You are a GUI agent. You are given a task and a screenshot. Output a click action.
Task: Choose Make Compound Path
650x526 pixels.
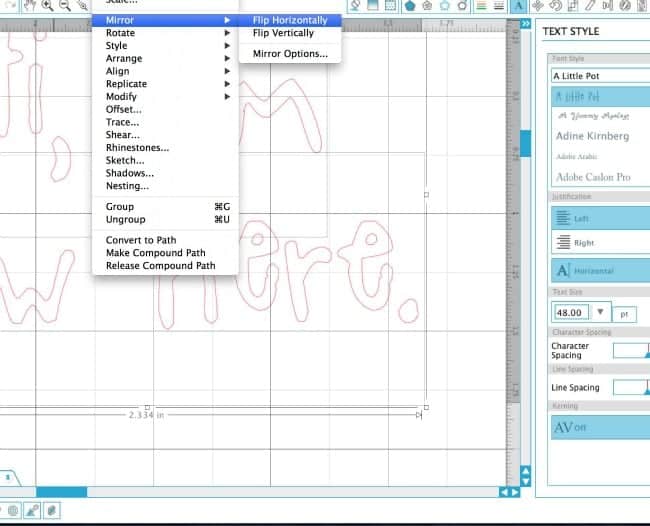tap(165, 253)
